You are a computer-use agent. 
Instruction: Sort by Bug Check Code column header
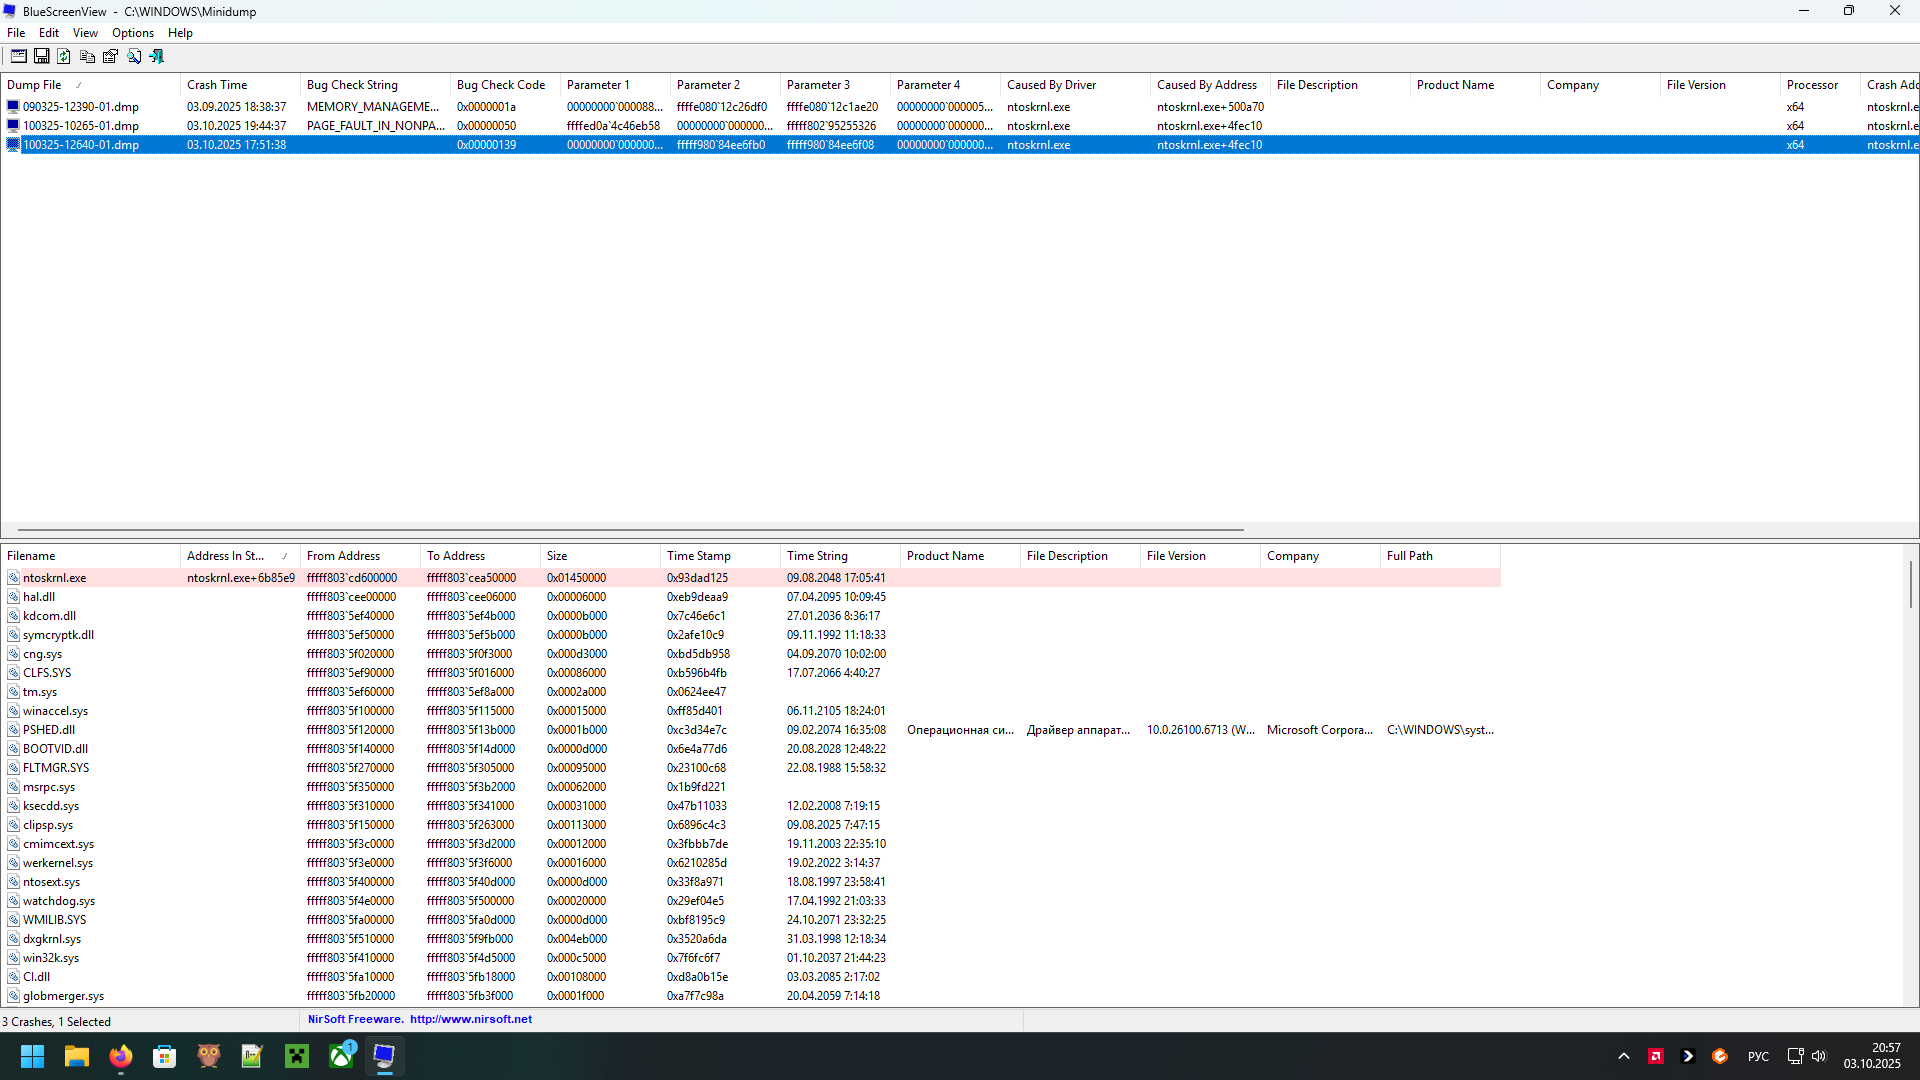click(x=500, y=85)
